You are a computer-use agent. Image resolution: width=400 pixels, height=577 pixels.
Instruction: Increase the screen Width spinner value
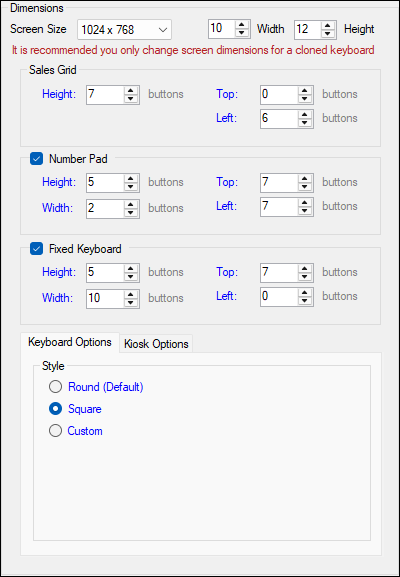click(241, 25)
